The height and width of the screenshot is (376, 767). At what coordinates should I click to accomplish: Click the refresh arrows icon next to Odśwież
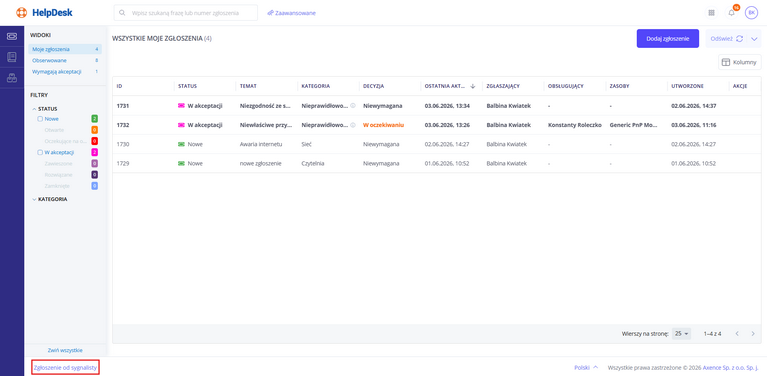point(740,39)
